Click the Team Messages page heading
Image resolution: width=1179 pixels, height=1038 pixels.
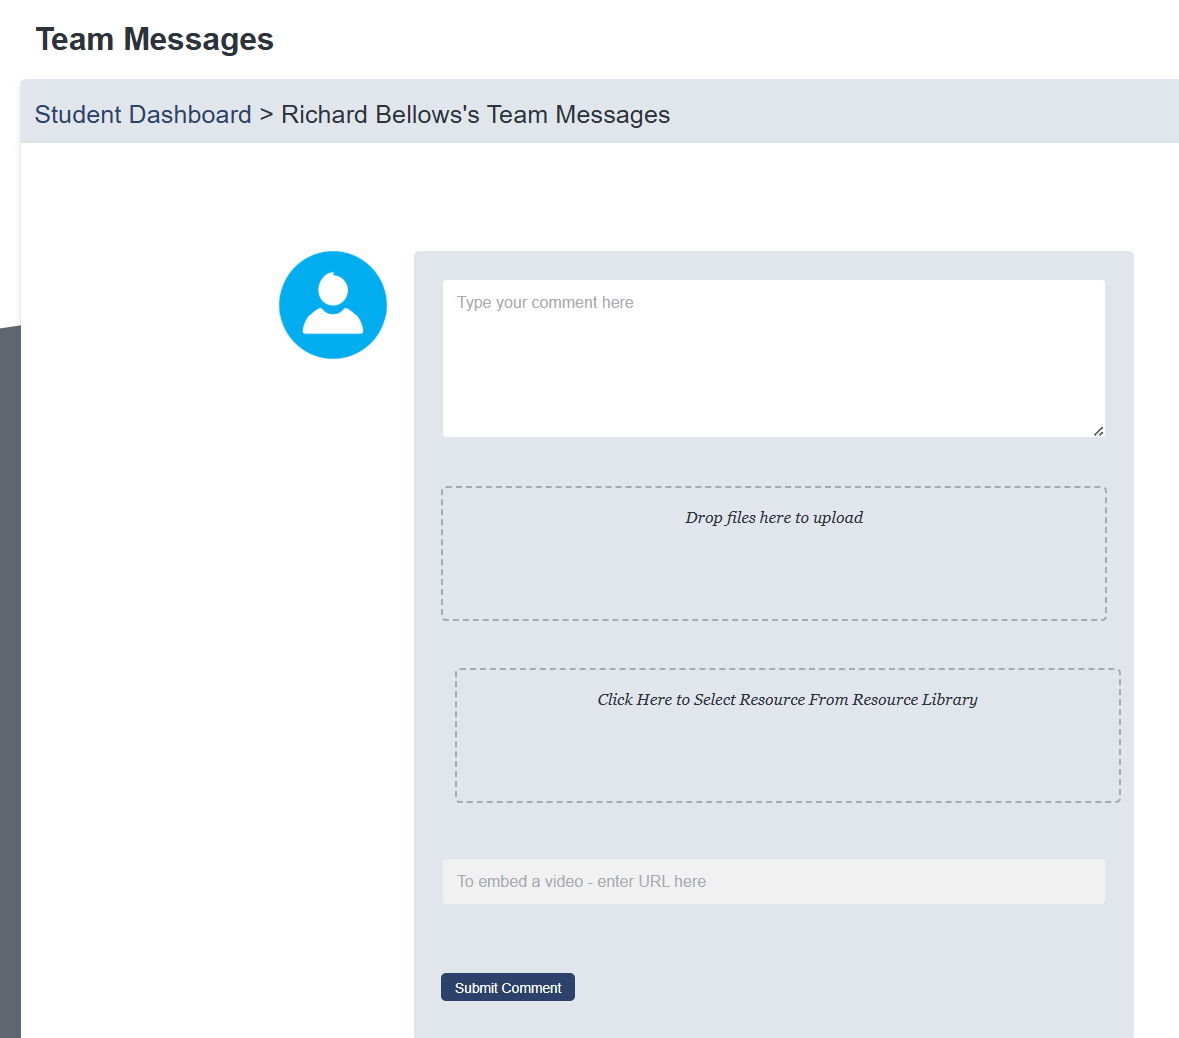tap(155, 39)
